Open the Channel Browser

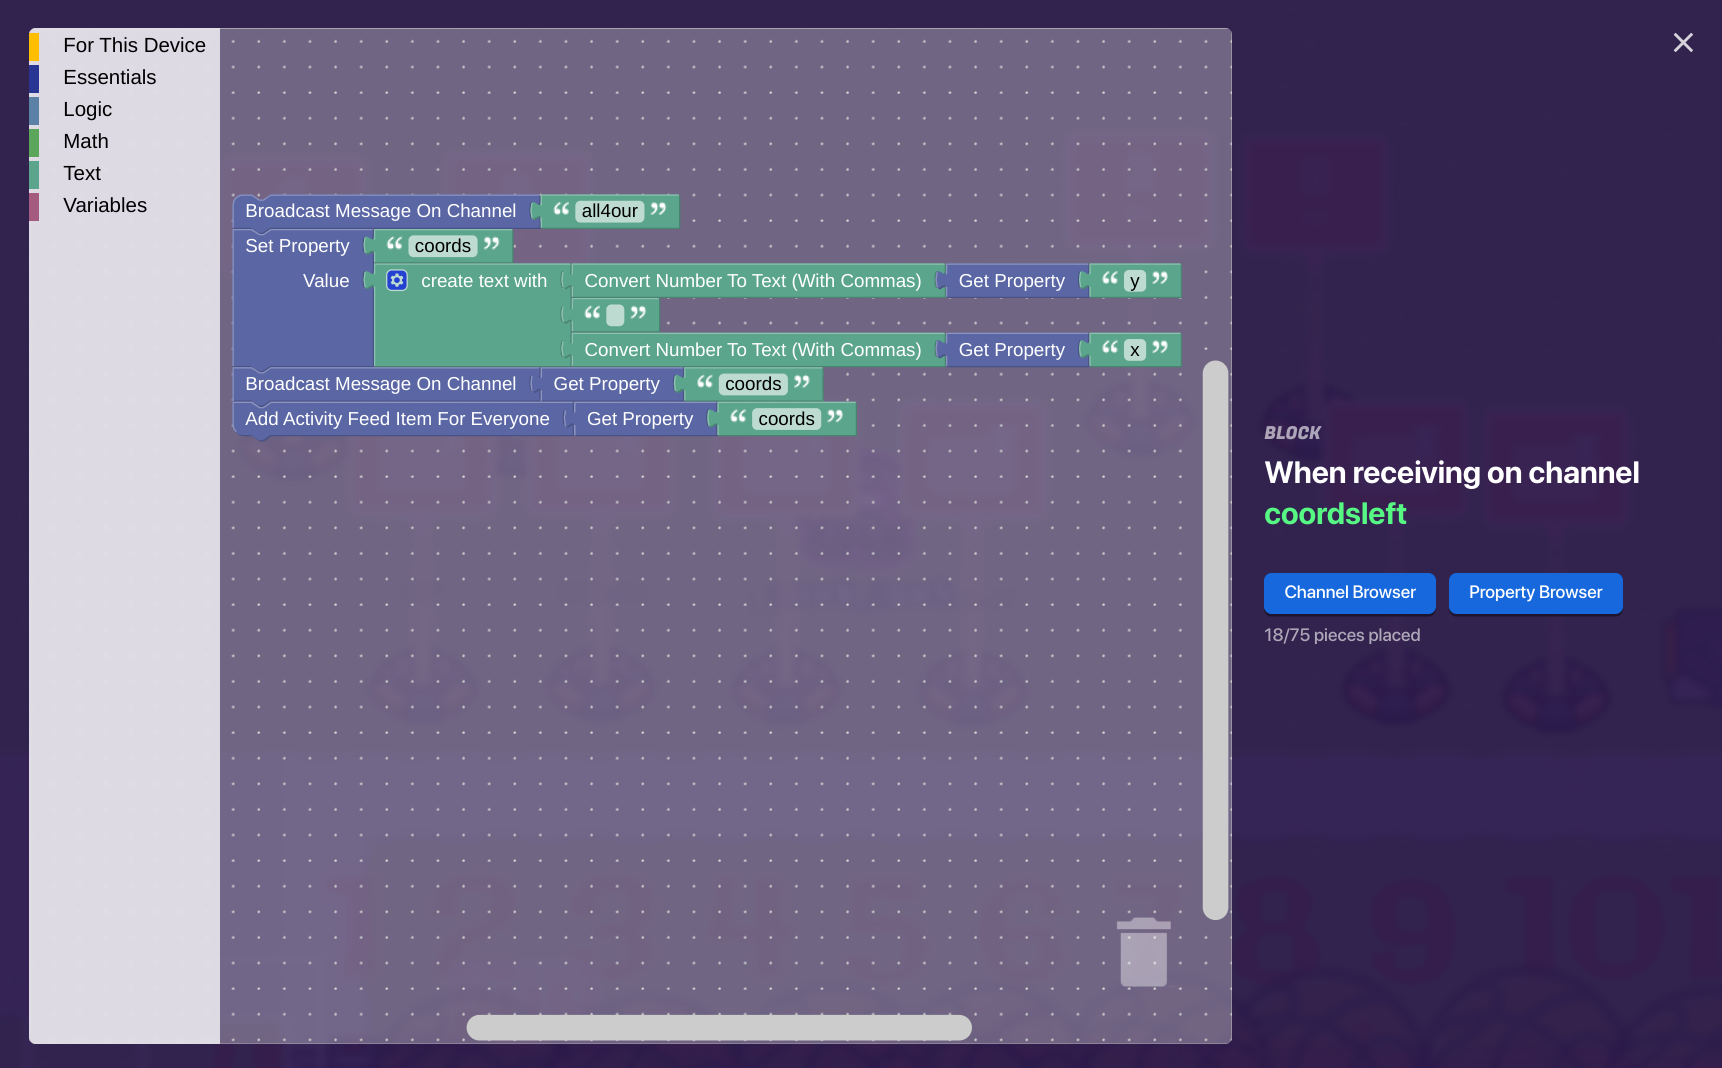coord(1349,593)
